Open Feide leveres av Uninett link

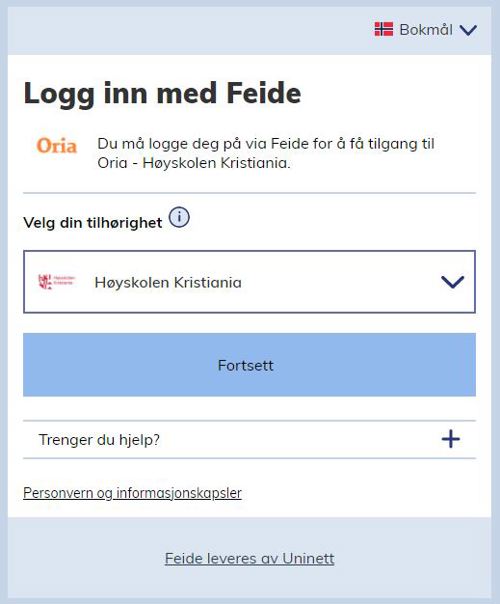(249, 559)
